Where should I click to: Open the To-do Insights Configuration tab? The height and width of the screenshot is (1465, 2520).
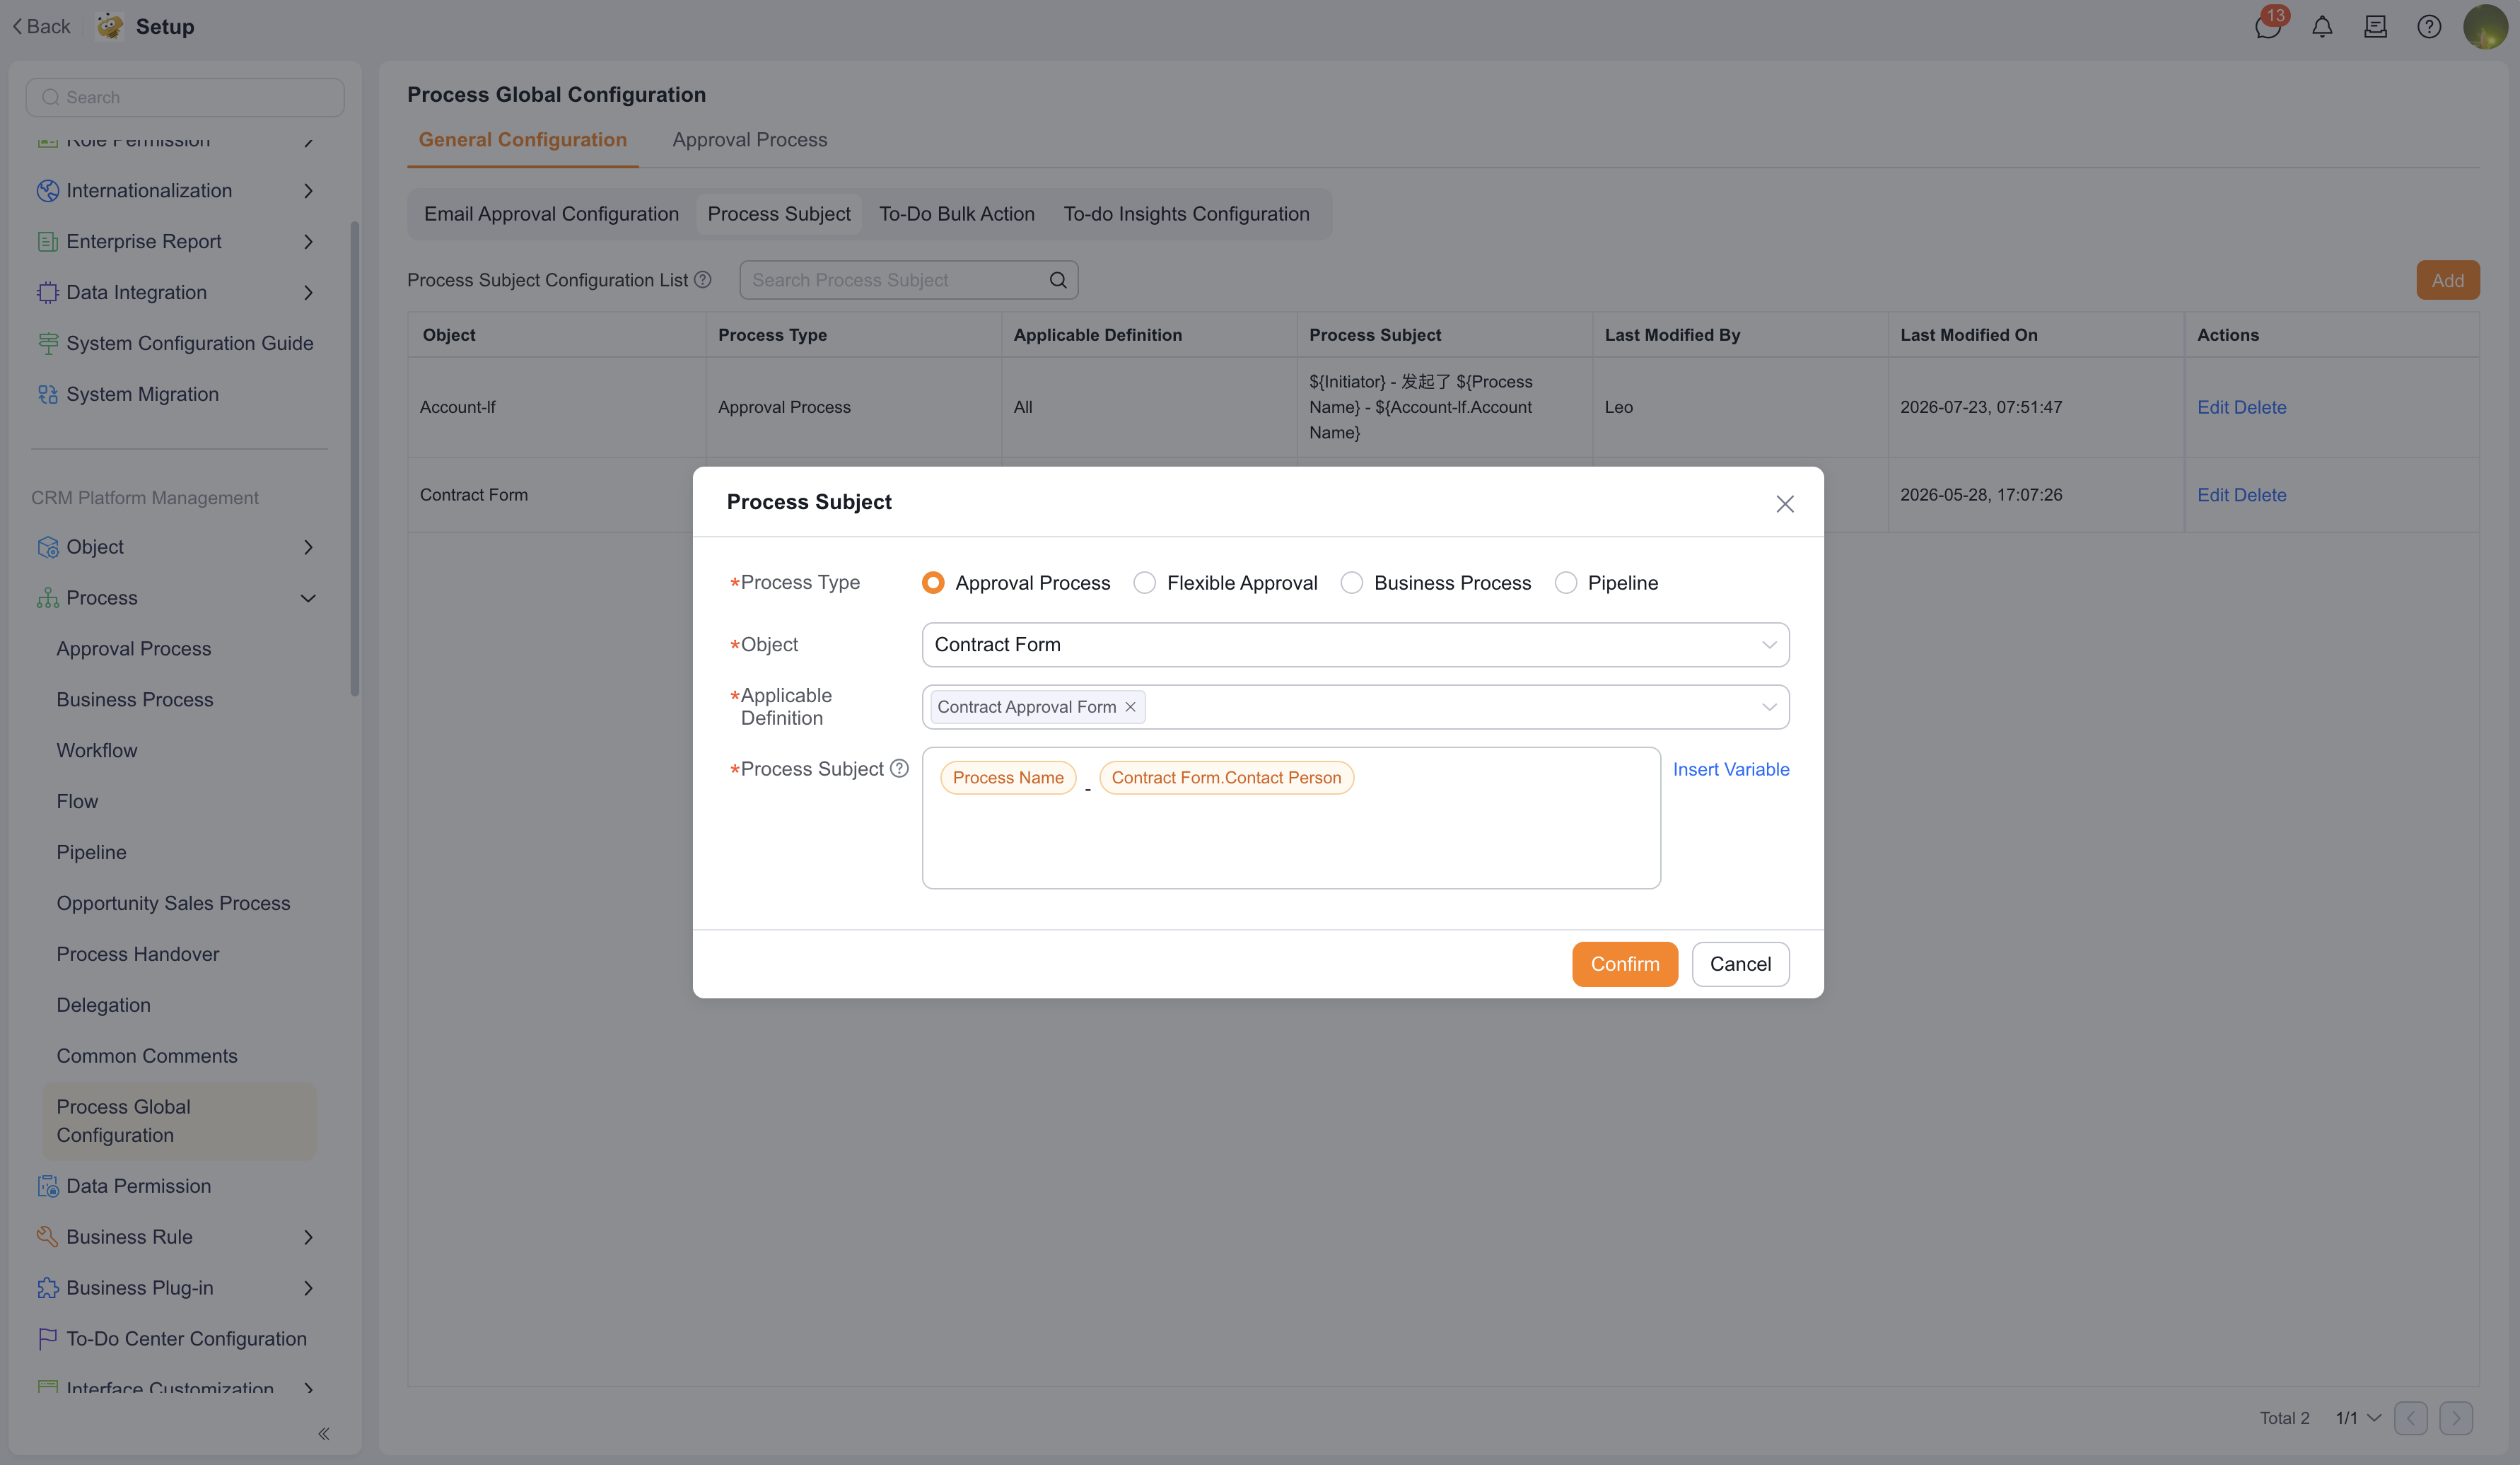[1186, 214]
